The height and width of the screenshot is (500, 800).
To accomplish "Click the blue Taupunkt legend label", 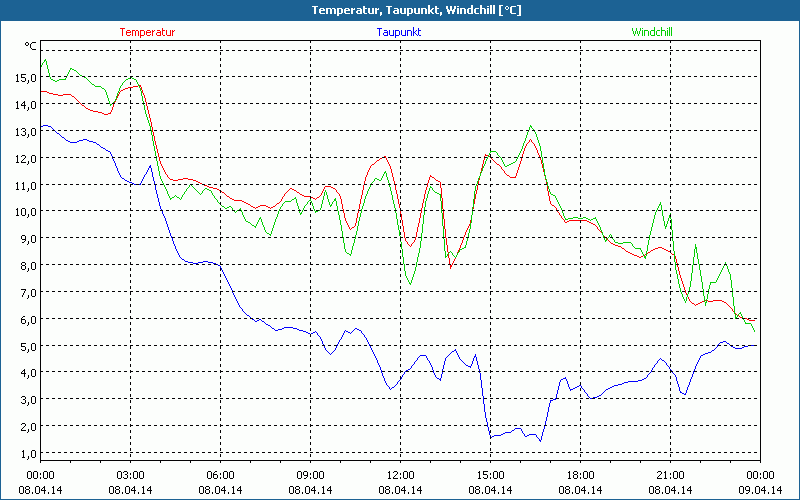I will point(398,32).
